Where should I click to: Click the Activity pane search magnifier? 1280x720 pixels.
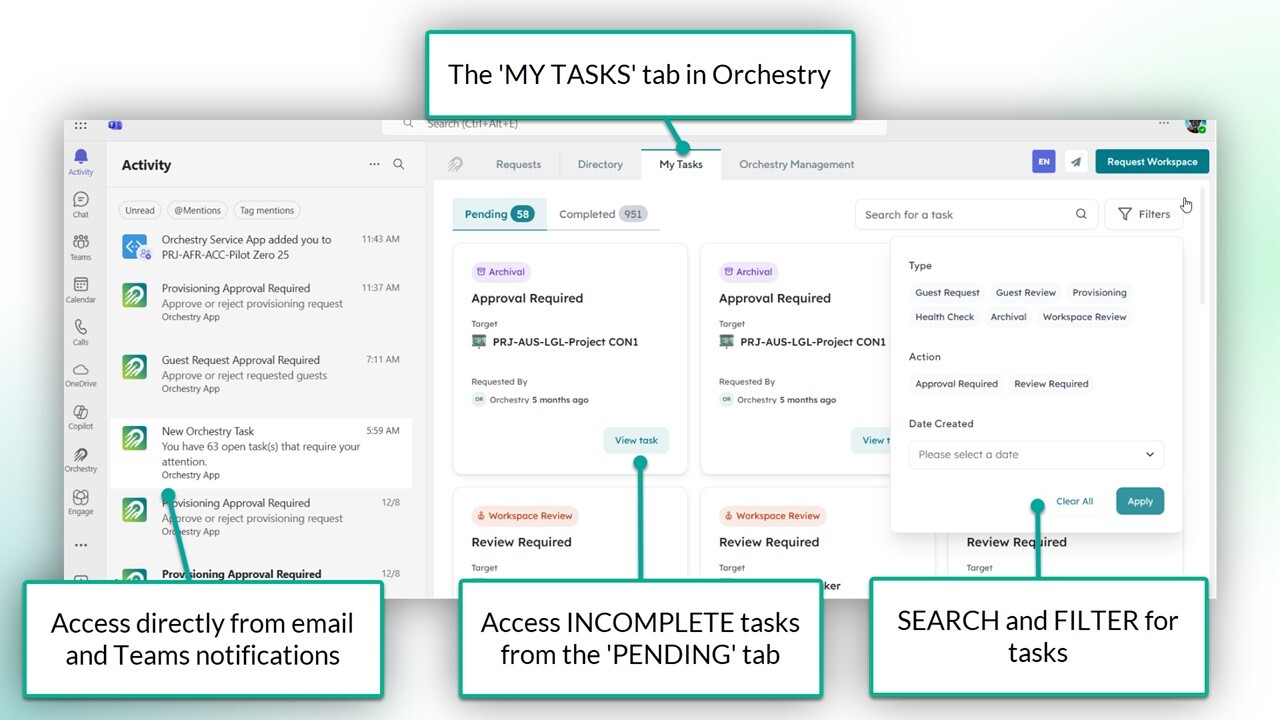[399, 164]
